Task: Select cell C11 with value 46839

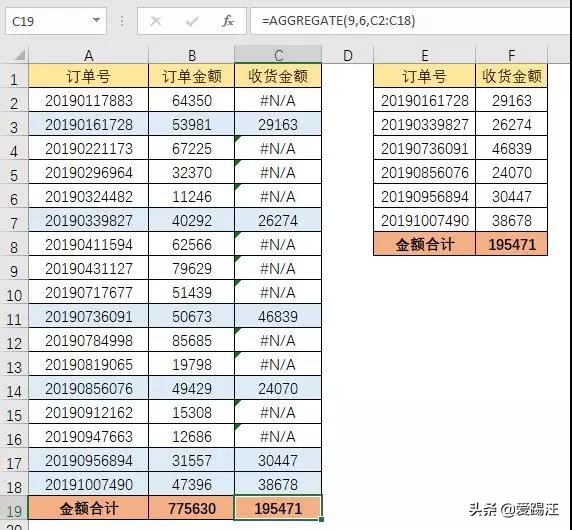Action: [x=278, y=317]
